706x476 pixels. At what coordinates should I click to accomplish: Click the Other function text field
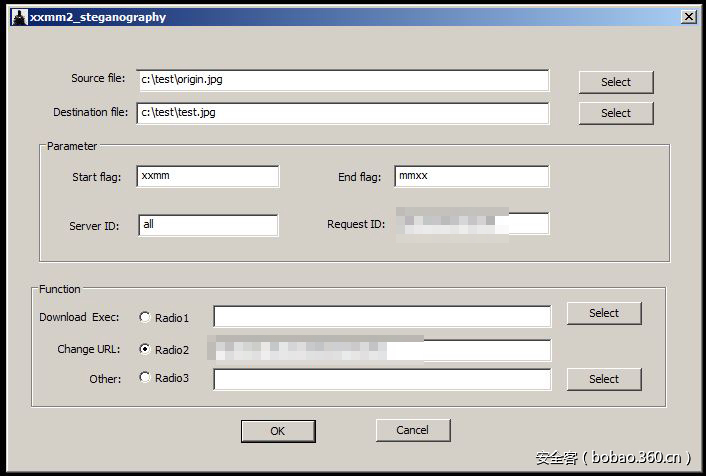381,379
